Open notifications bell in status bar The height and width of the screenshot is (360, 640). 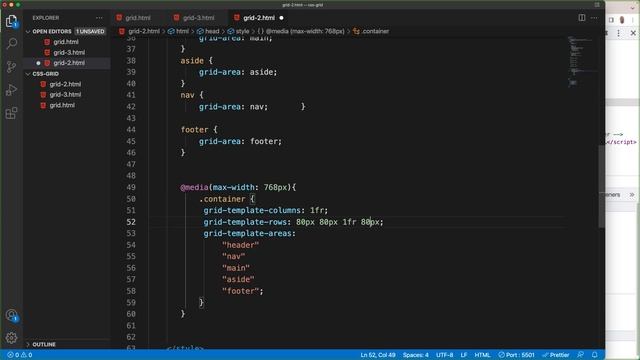(x=595, y=355)
